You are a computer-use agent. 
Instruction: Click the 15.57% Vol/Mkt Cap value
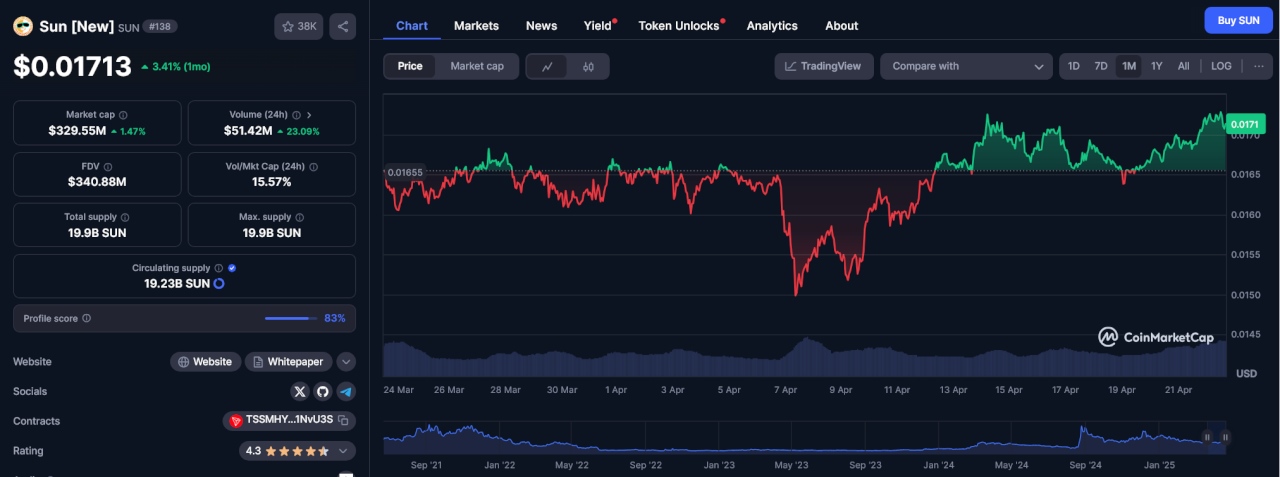[x=272, y=182]
